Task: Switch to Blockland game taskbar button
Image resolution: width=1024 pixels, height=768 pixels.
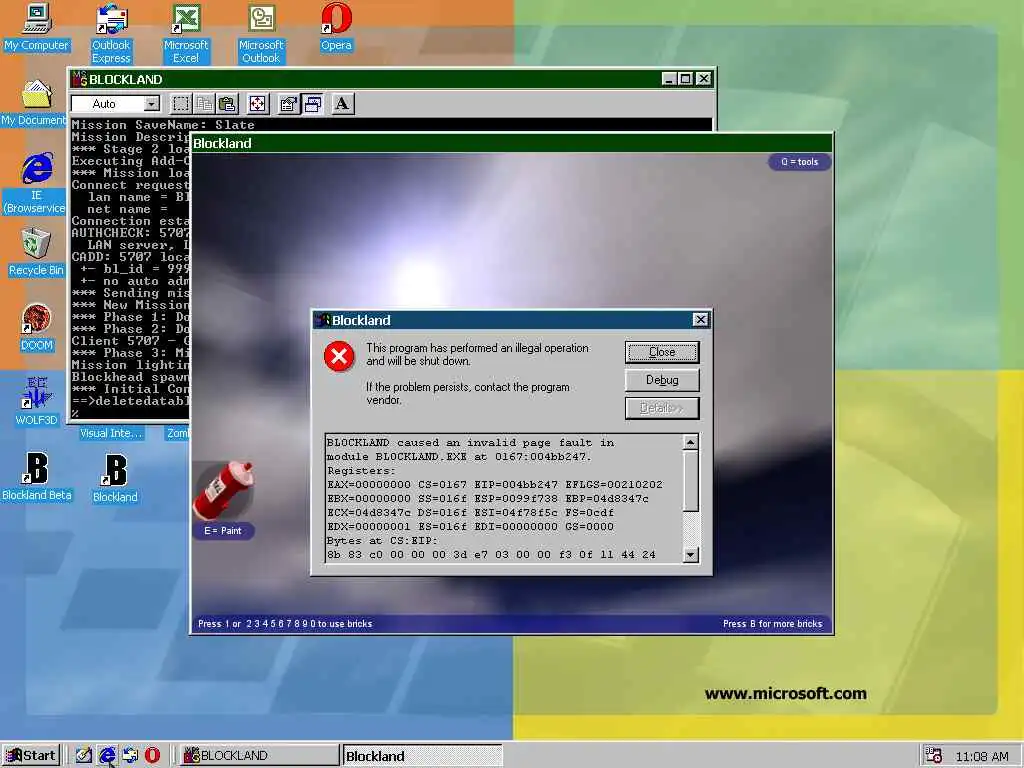Action: pyautogui.click(x=423, y=756)
